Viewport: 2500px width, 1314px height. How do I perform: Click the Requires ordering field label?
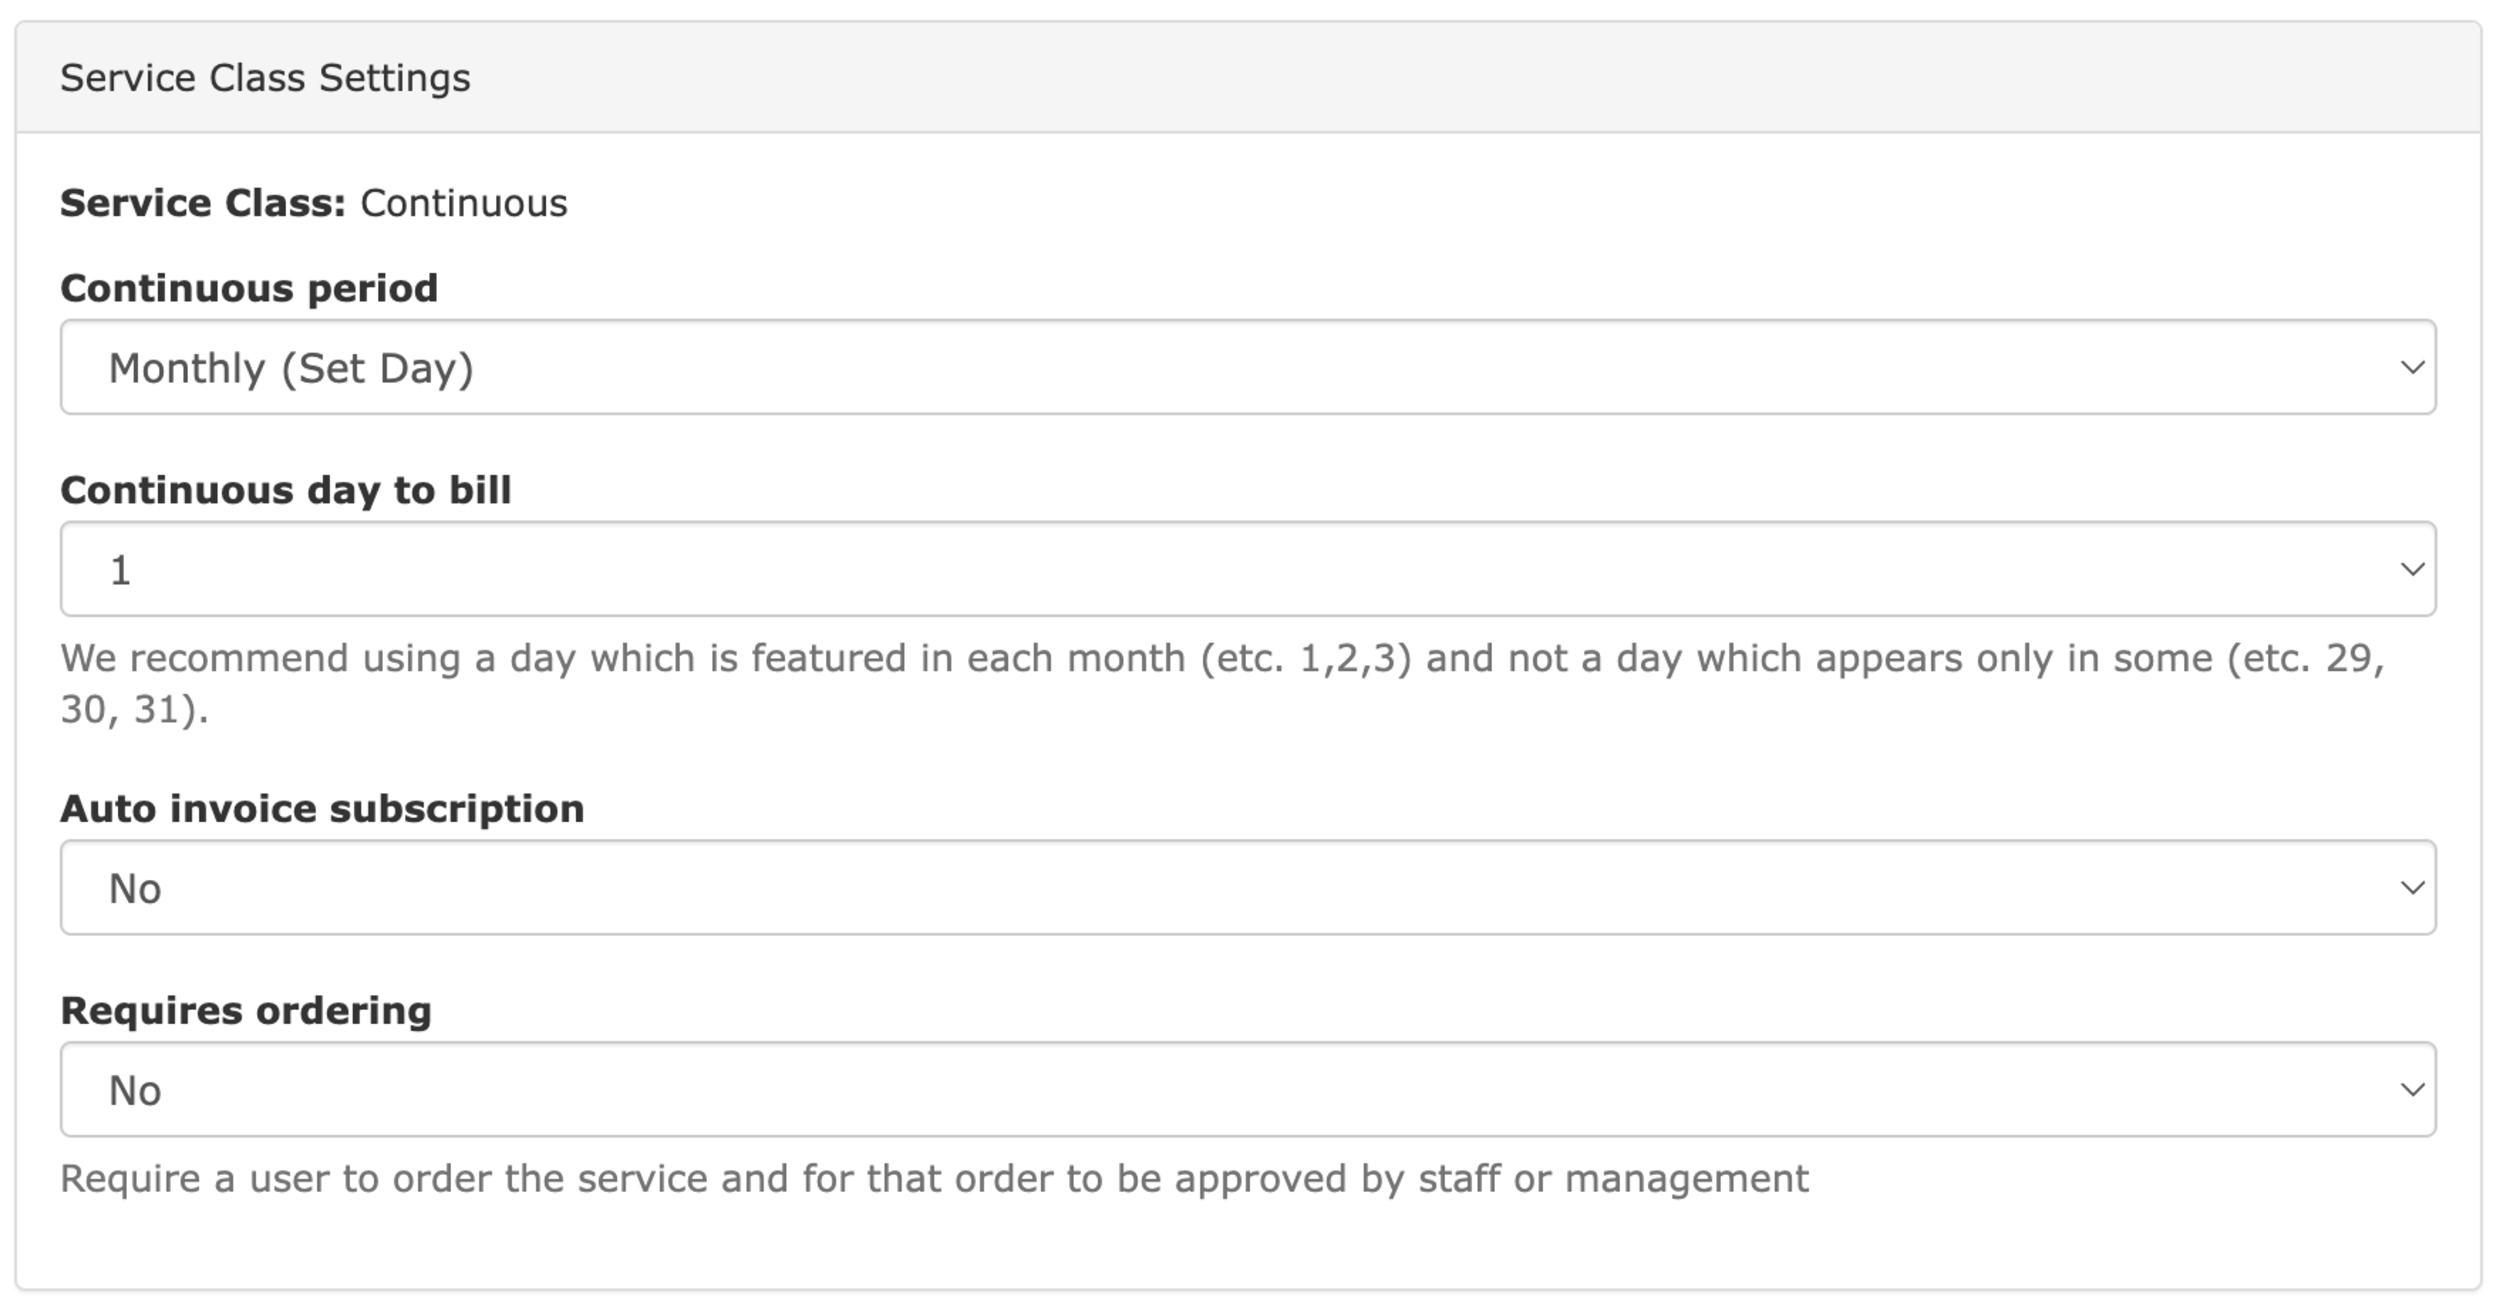pyautogui.click(x=246, y=1011)
